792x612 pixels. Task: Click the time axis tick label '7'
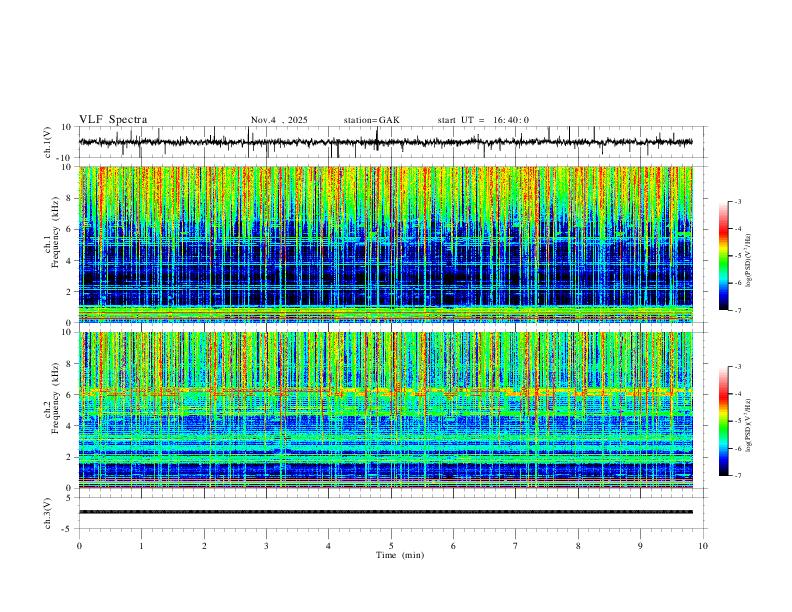pos(516,546)
